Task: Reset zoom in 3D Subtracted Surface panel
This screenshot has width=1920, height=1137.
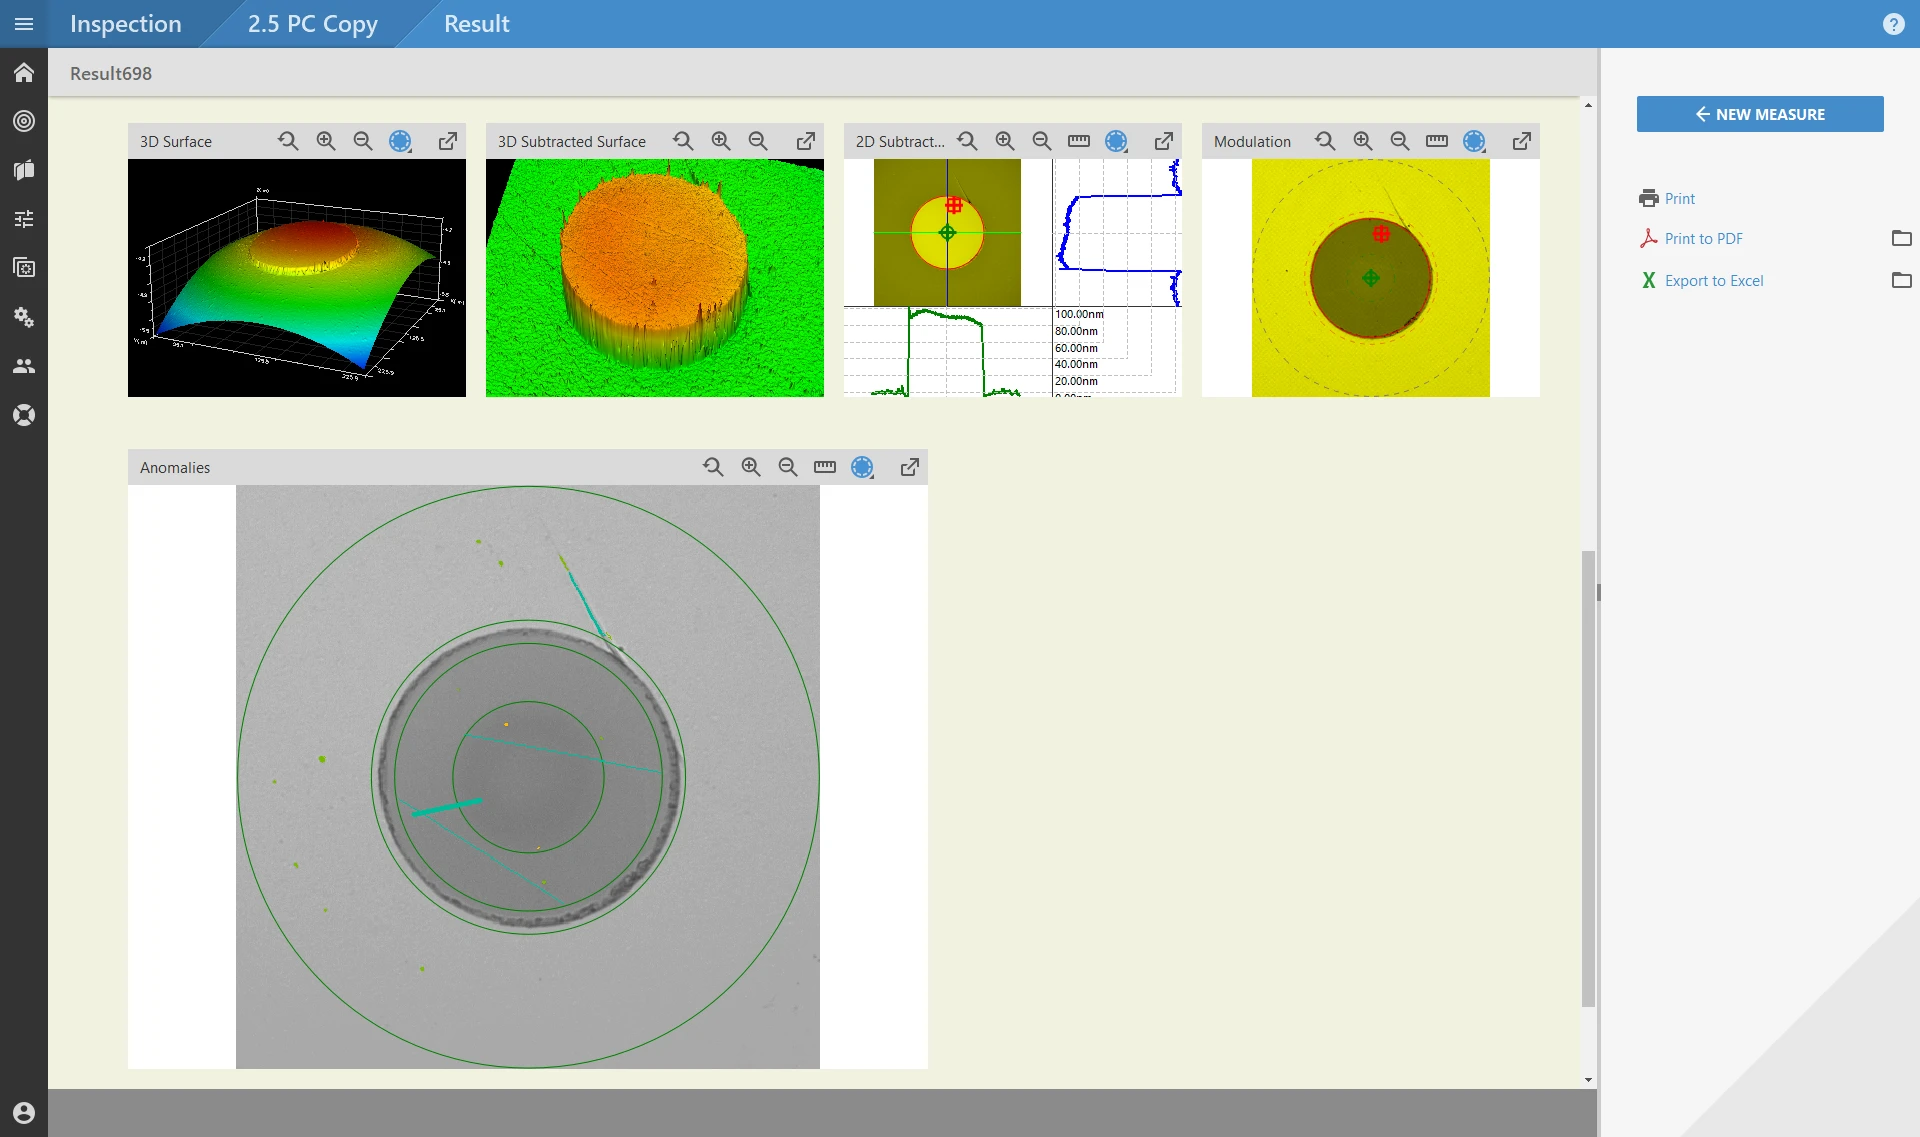Action: pyautogui.click(x=683, y=141)
